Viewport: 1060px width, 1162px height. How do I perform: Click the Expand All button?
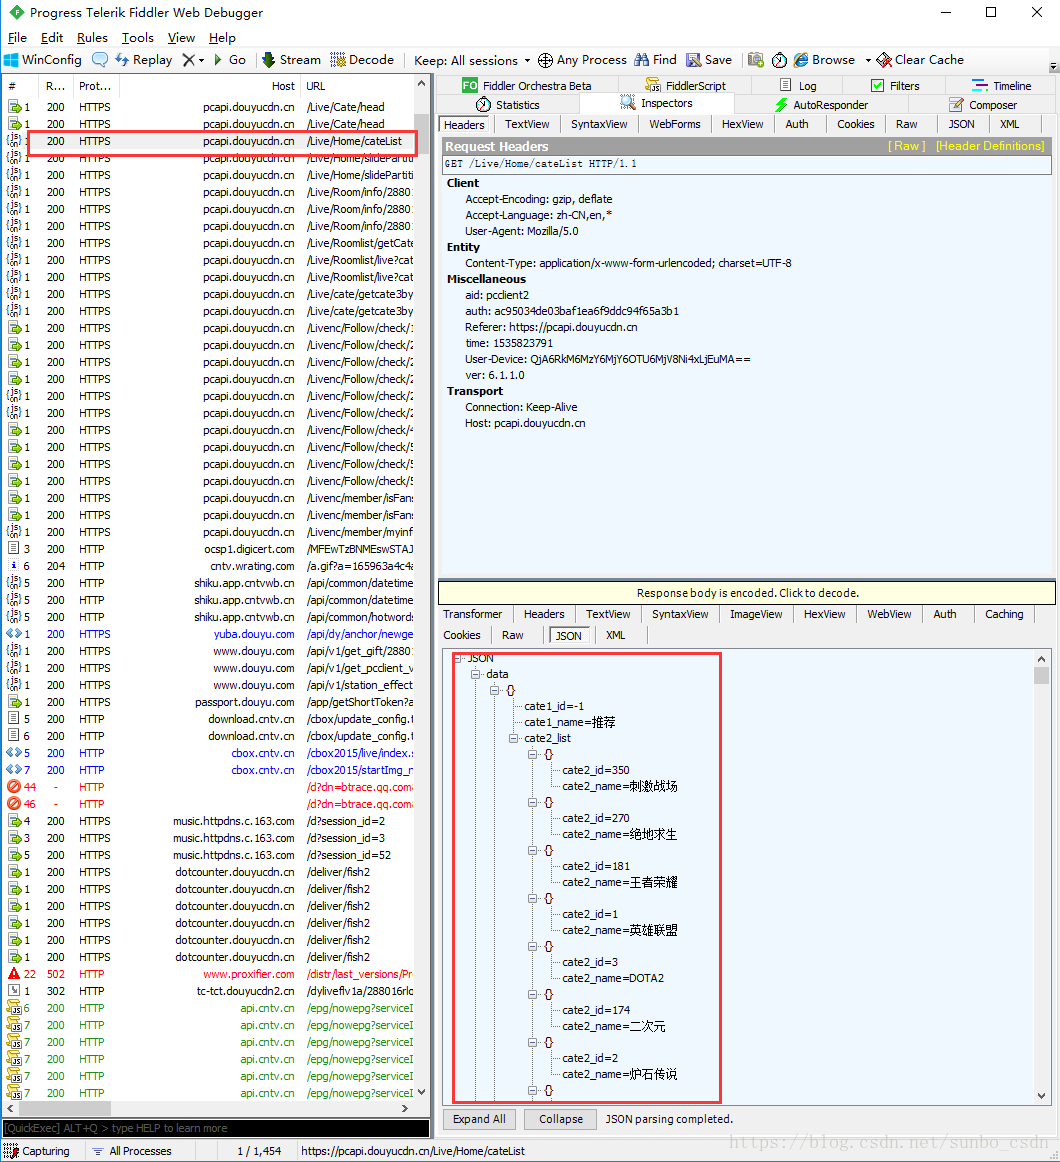pos(479,1119)
